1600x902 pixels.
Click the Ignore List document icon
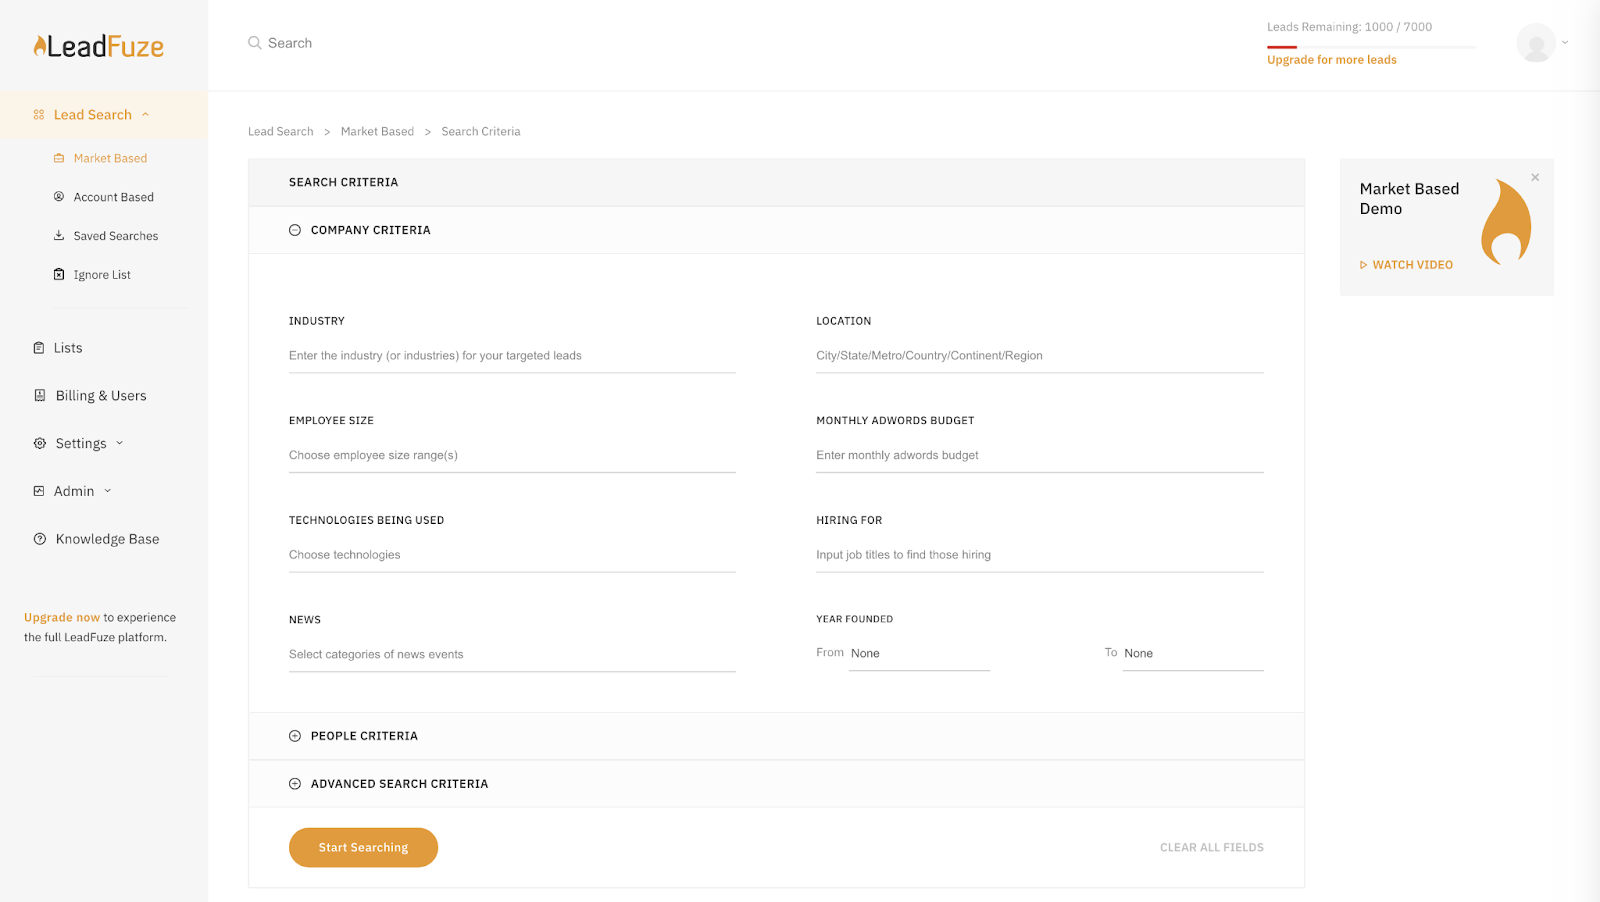click(59, 273)
